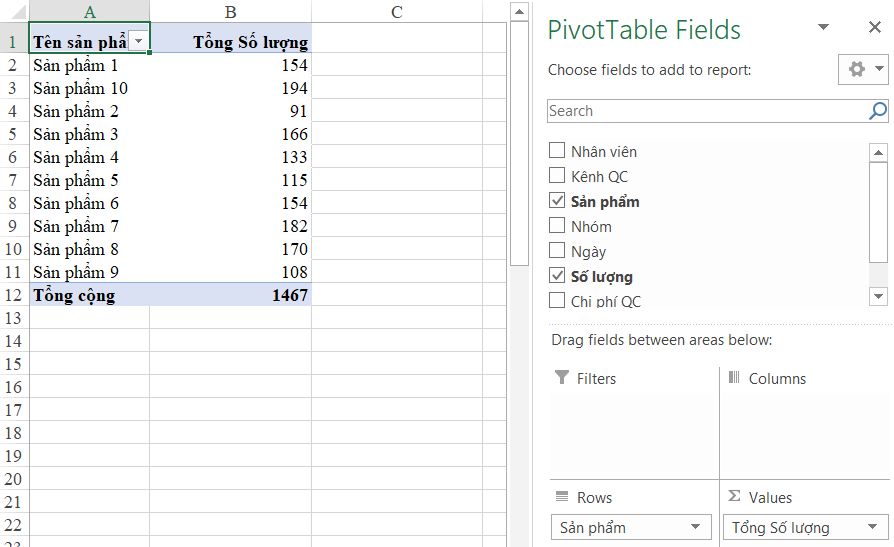Select the value 108 cell
The width and height of the screenshot is (894, 547).
[x=230, y=272]
